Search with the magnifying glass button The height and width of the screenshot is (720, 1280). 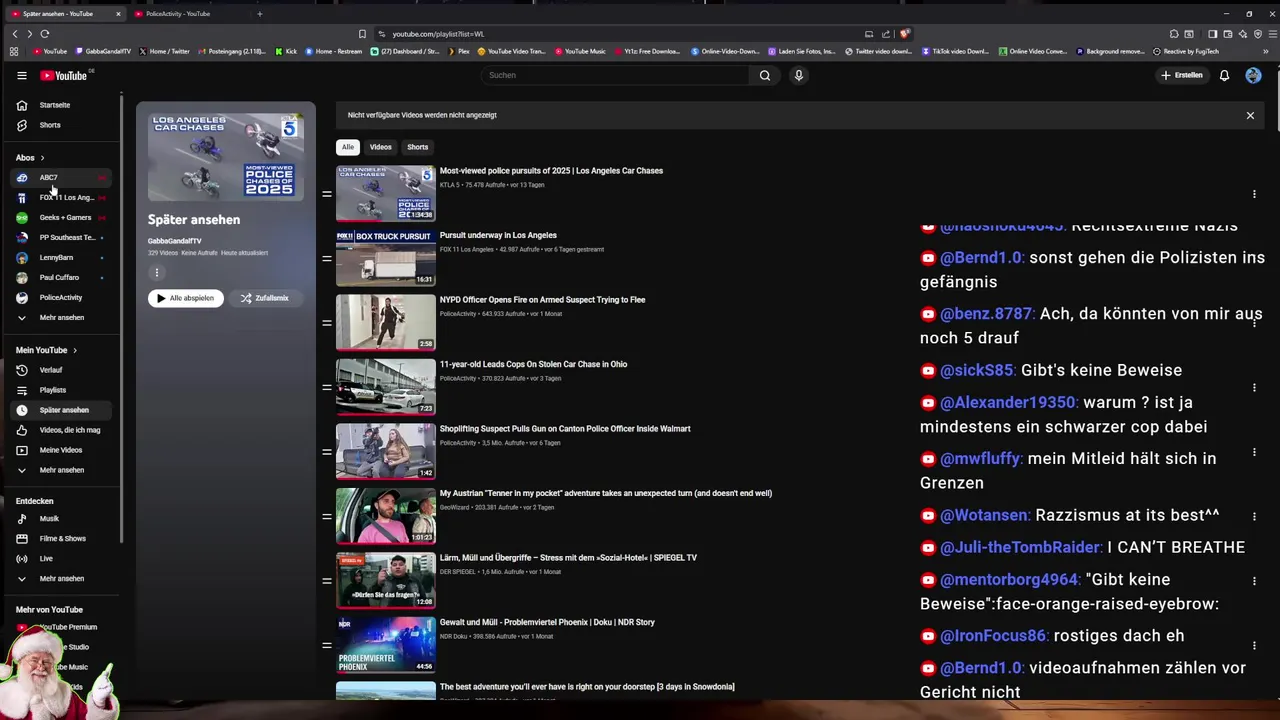pos(765,75)
